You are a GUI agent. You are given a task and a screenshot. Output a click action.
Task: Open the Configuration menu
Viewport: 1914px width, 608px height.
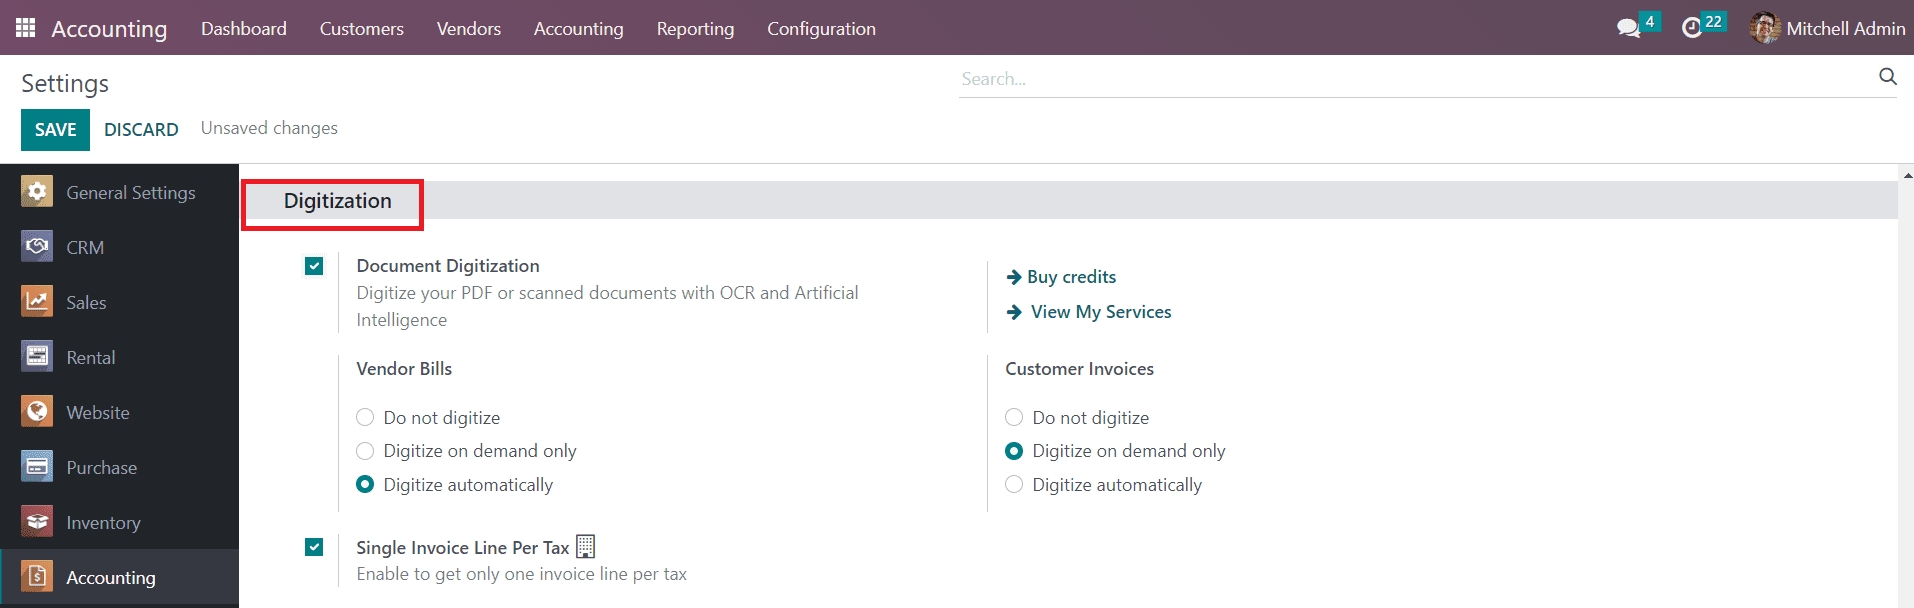coord(821,29)
